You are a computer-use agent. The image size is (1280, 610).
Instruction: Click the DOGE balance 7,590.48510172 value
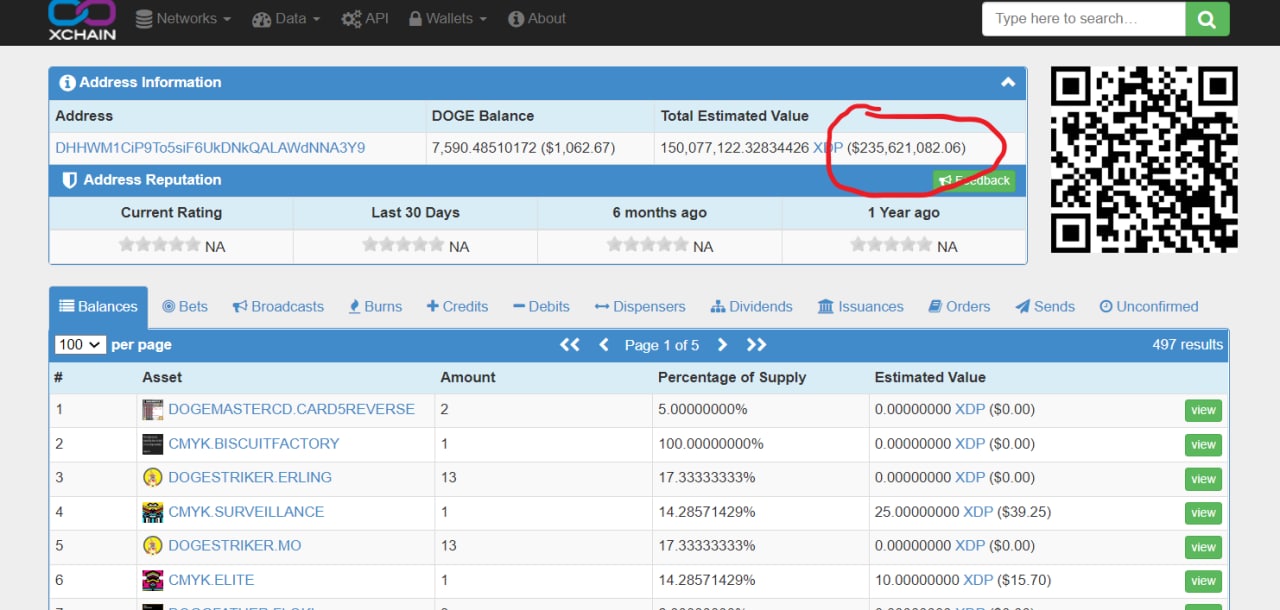[x=484, y=148]
